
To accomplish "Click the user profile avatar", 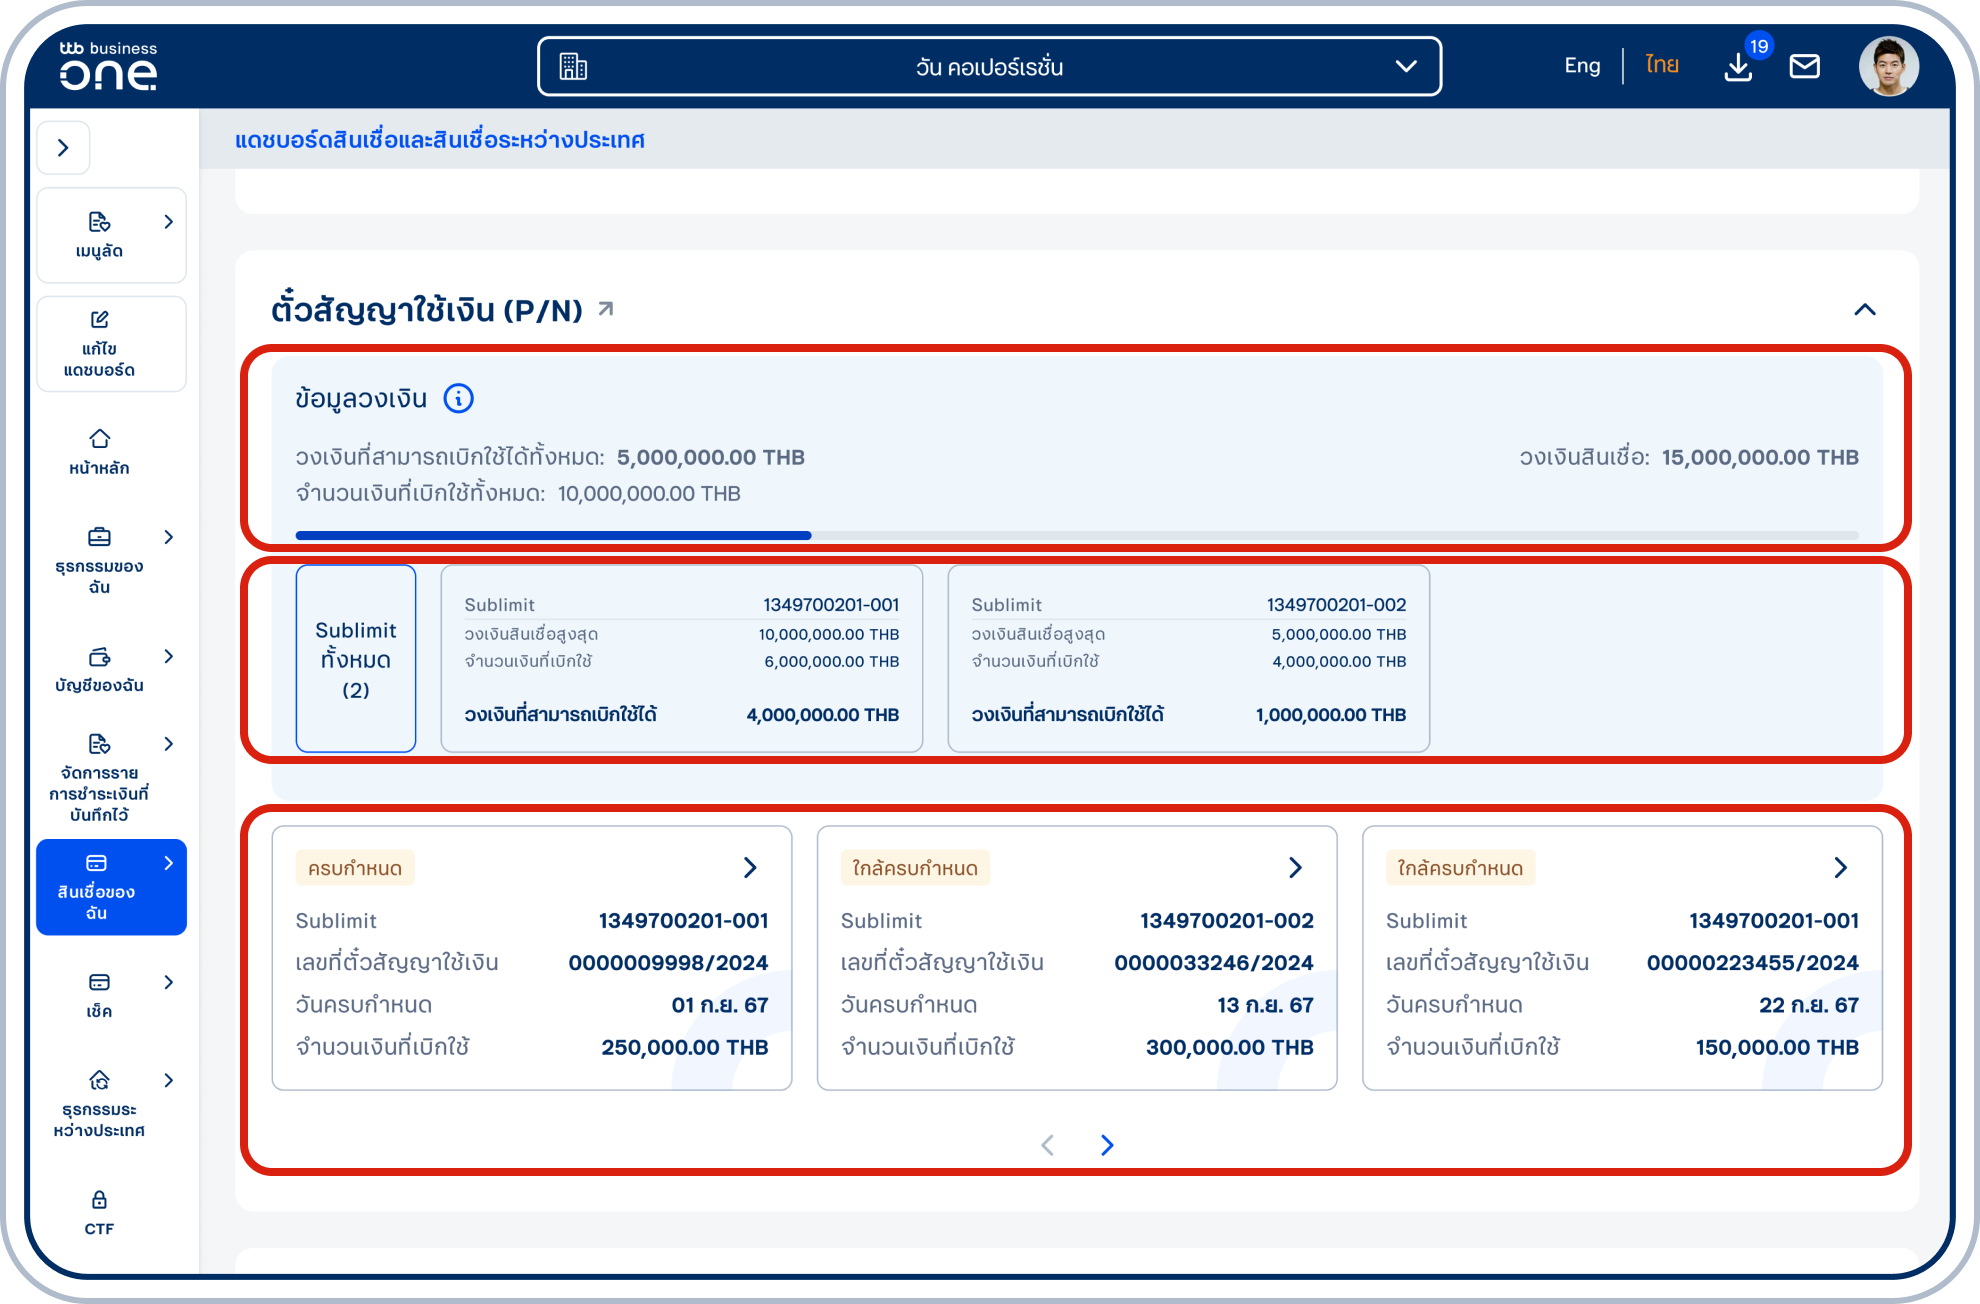I will point(1888,67).
